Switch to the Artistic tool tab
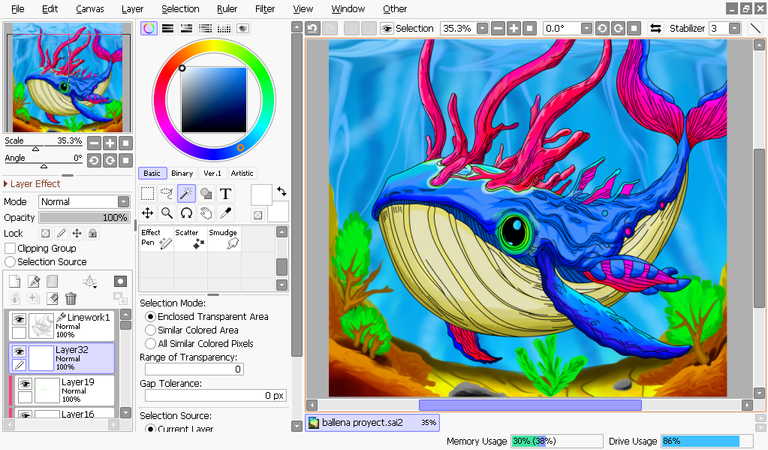Screen dimensions: 768x450 coord(242,173)
